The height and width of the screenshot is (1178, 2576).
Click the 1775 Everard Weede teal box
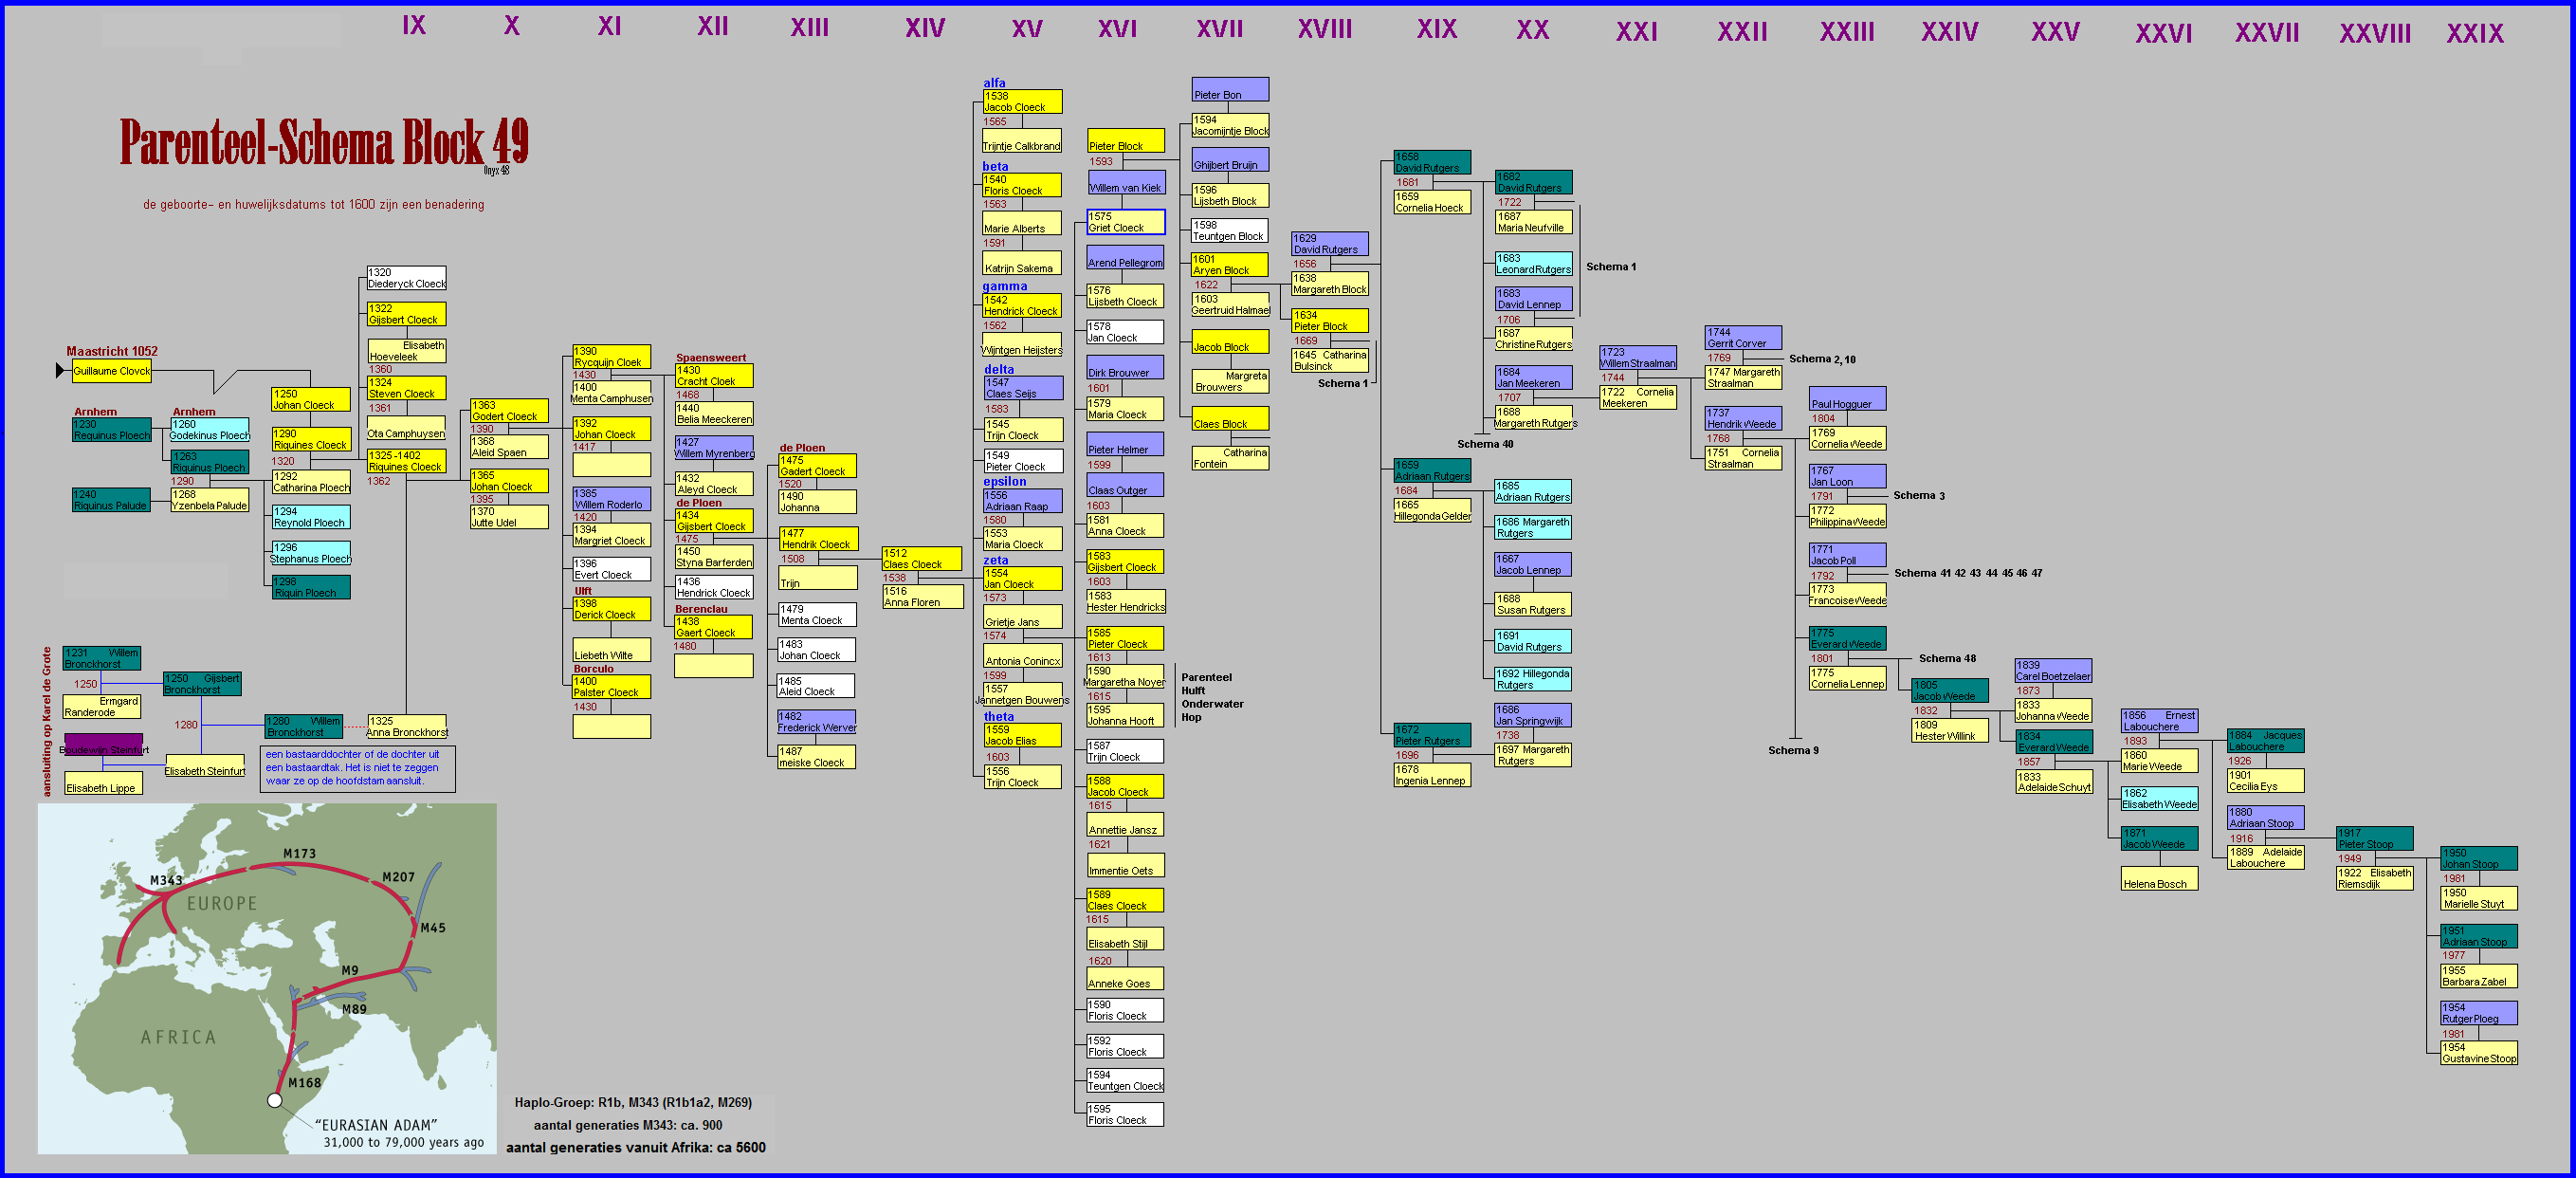tap(1846, 639)
